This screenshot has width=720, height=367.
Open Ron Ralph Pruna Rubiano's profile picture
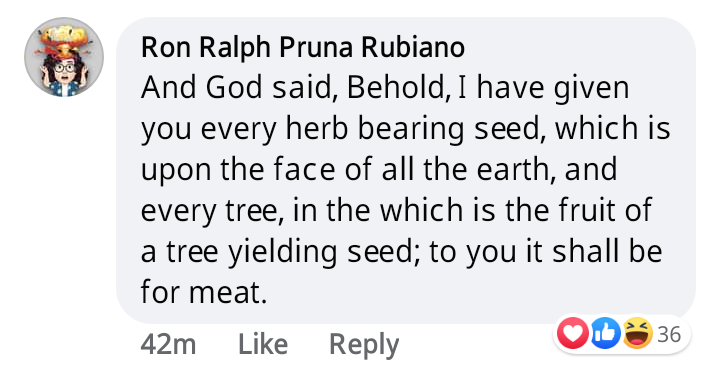[x=64, y=57]
